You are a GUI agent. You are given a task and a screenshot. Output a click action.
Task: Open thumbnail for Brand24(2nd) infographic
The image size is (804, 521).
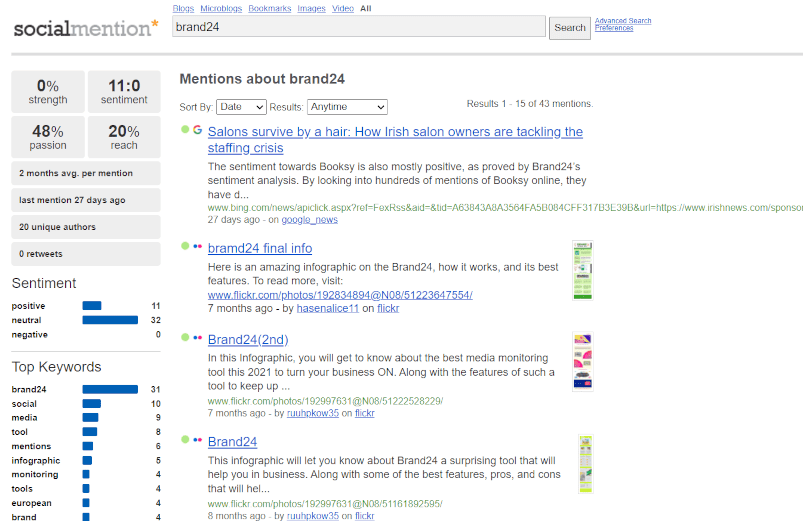[x=582, y=362]
